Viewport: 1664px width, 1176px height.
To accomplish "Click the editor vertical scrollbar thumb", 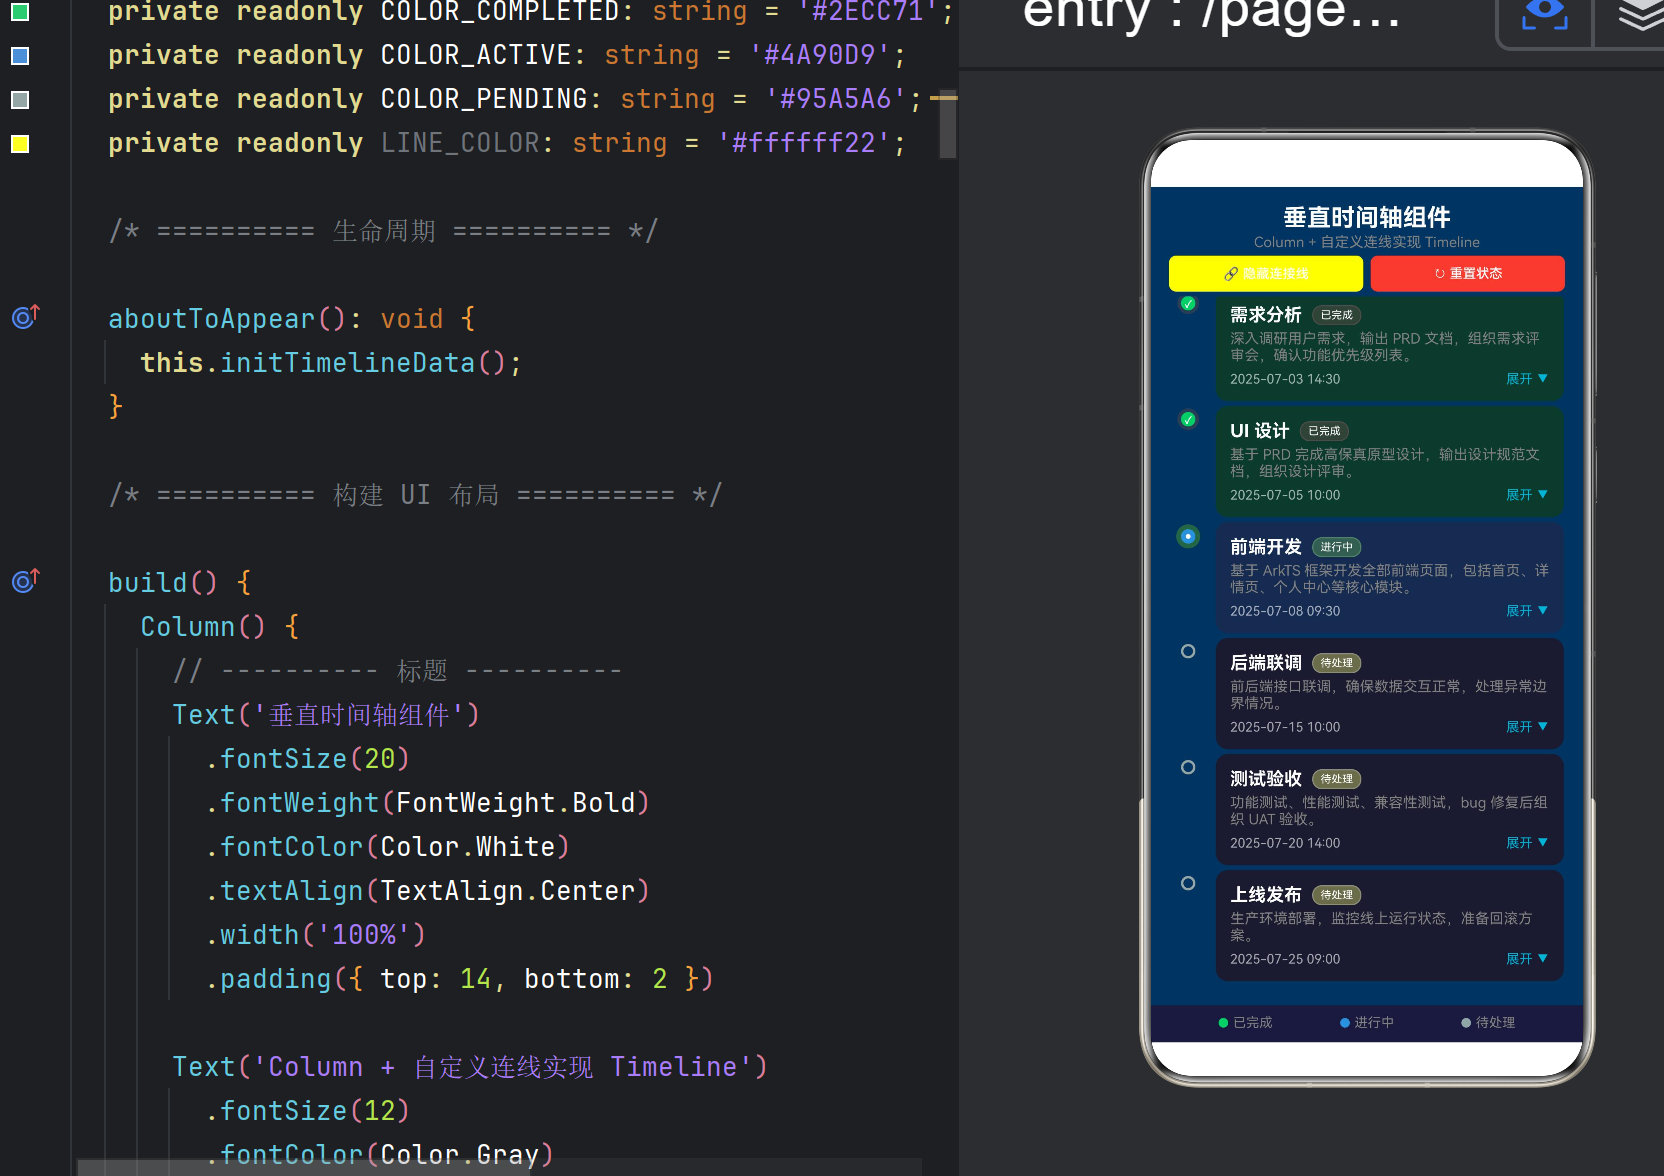I will tap(948, 126).
